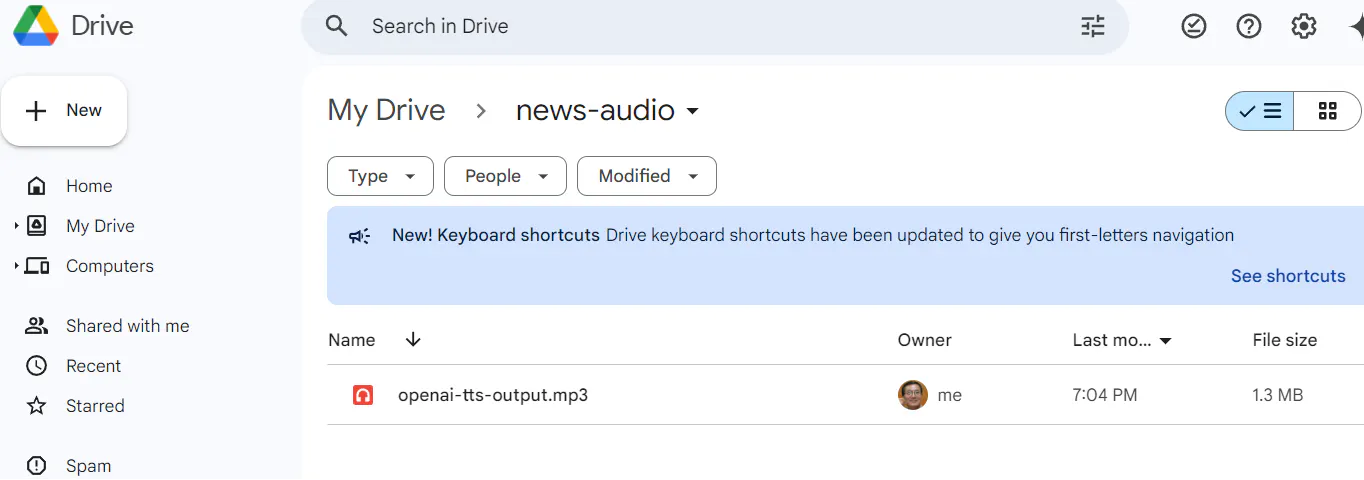Click the Google Drive logo
Image resolution: width=1364 pixels, height=480 pixels.
36,26
